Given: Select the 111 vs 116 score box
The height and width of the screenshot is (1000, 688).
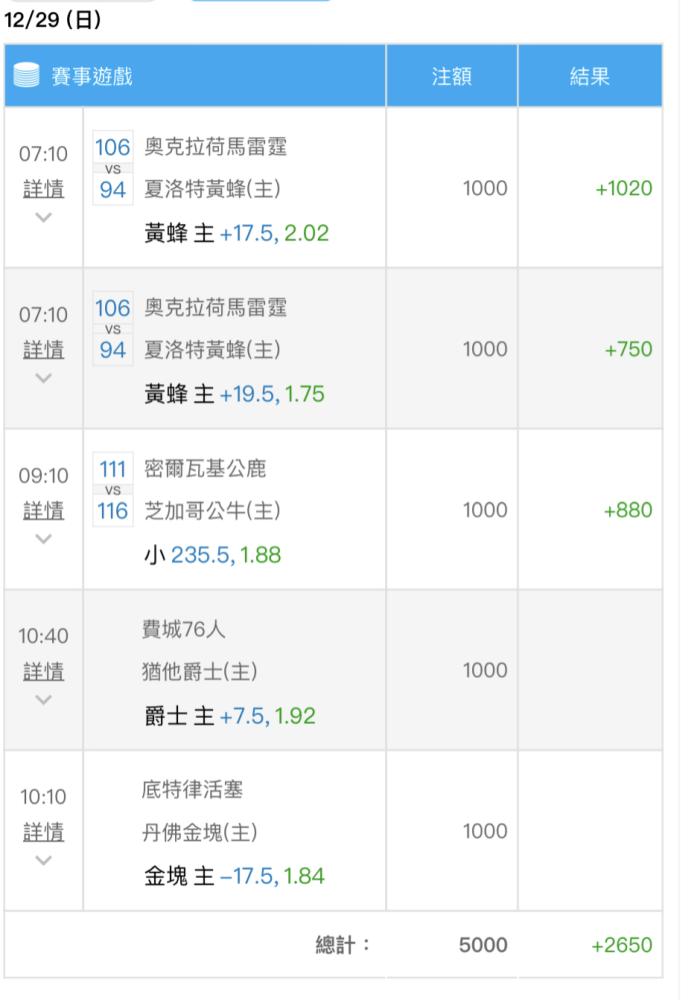Looking at the screenshot, I should [x=113, y=489].
